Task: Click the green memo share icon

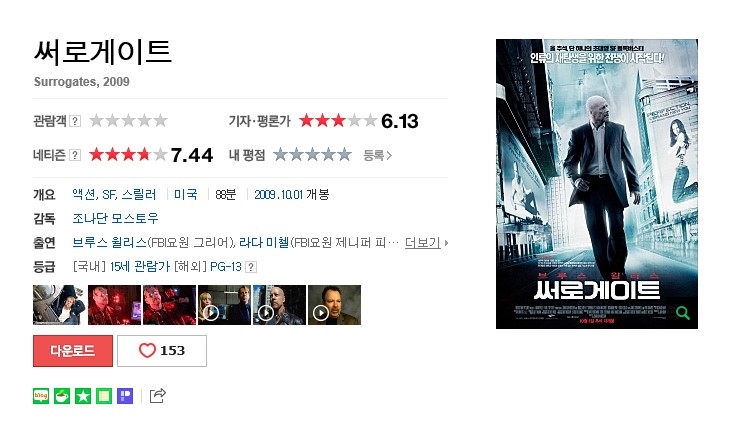Action: tap(104, 396)
